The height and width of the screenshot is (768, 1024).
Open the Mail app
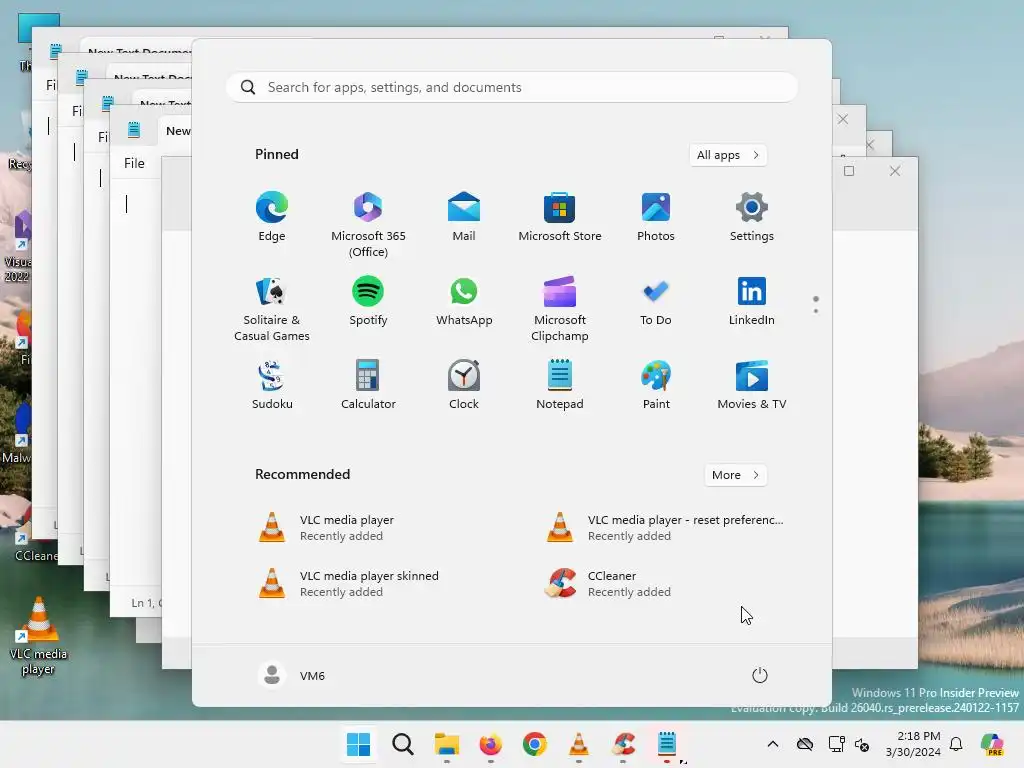coord(464,217)
